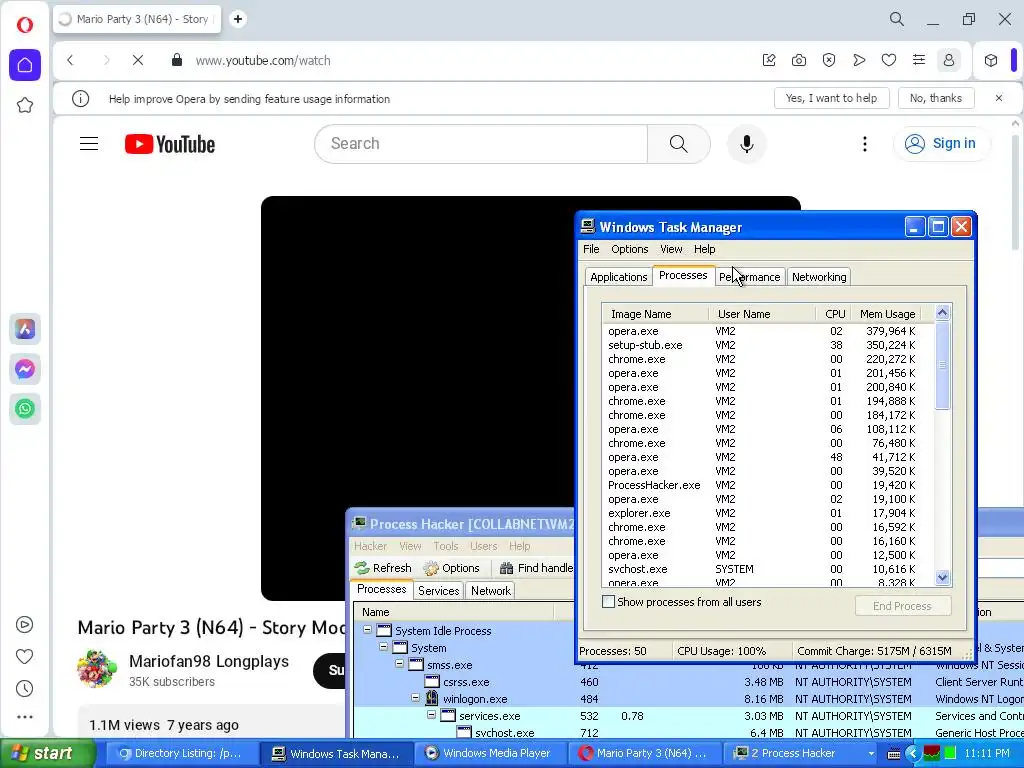1024x768 pixels.
Task: Click the Opera logo menu icon
Action: (25, 25)
